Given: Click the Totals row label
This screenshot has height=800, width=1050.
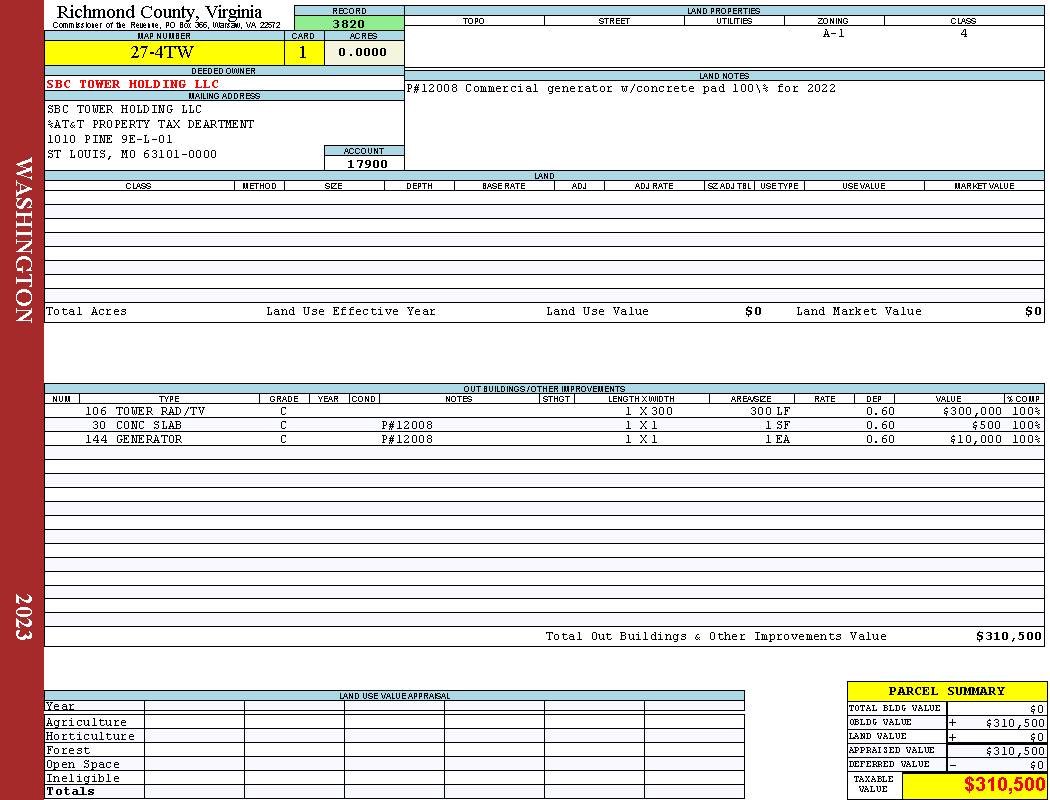Looking at the screenshot, I should tap(70, 791).
